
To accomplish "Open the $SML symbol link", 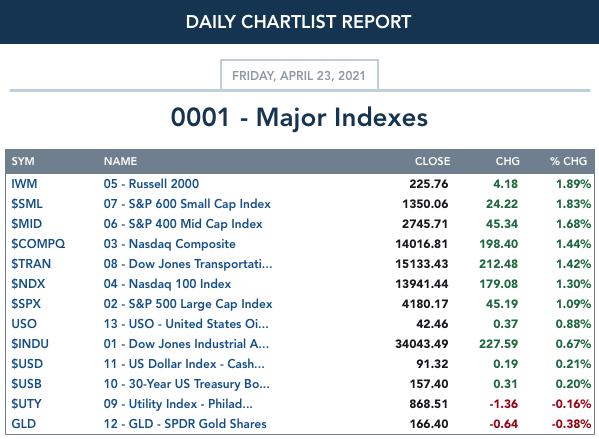I will [27, 204].
